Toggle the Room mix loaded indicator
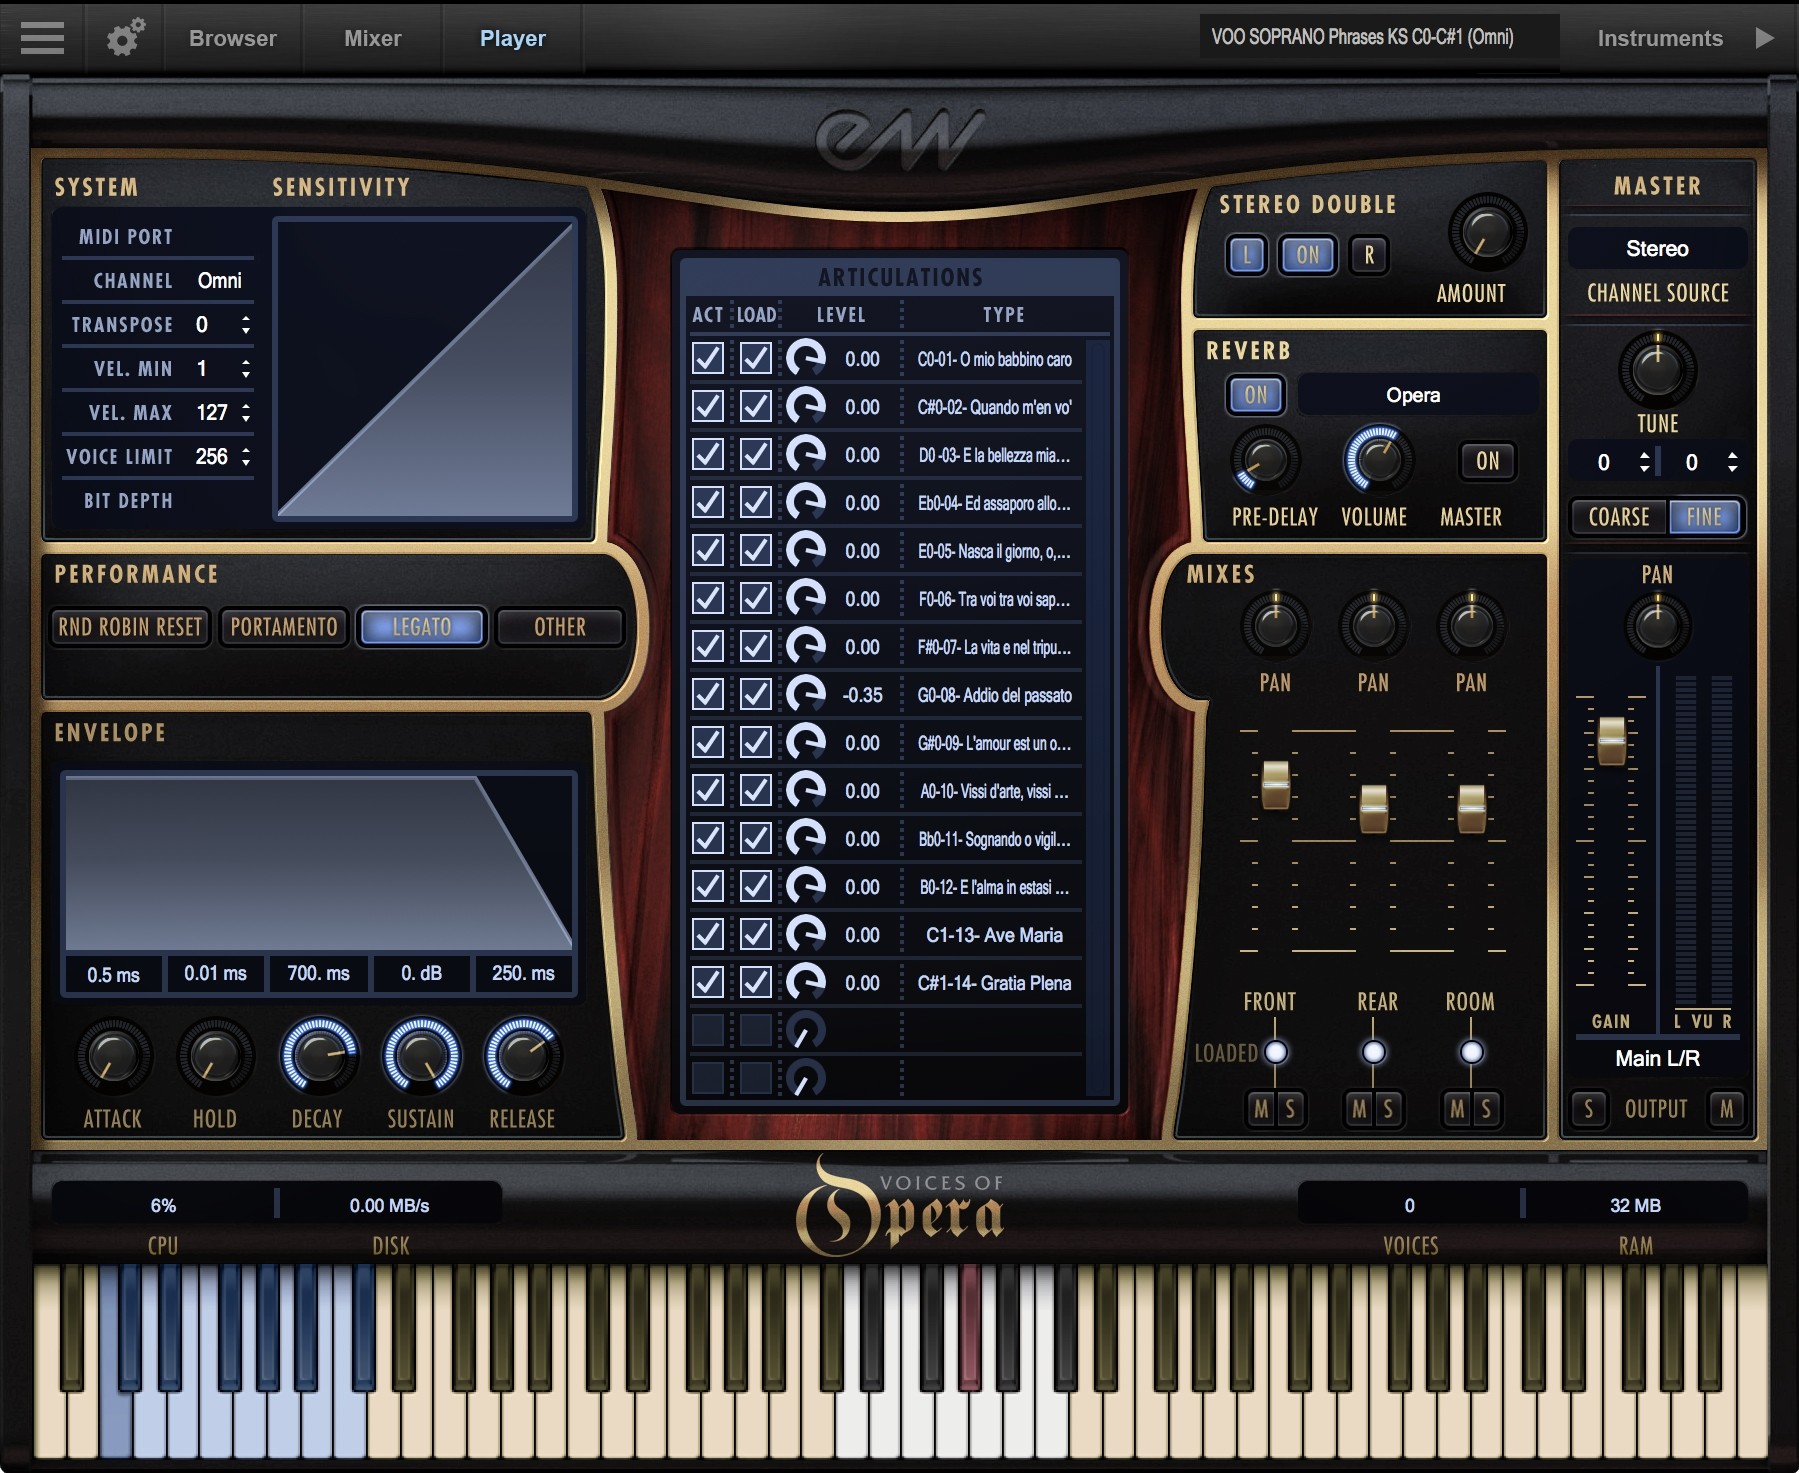 coord(1471,1052)
